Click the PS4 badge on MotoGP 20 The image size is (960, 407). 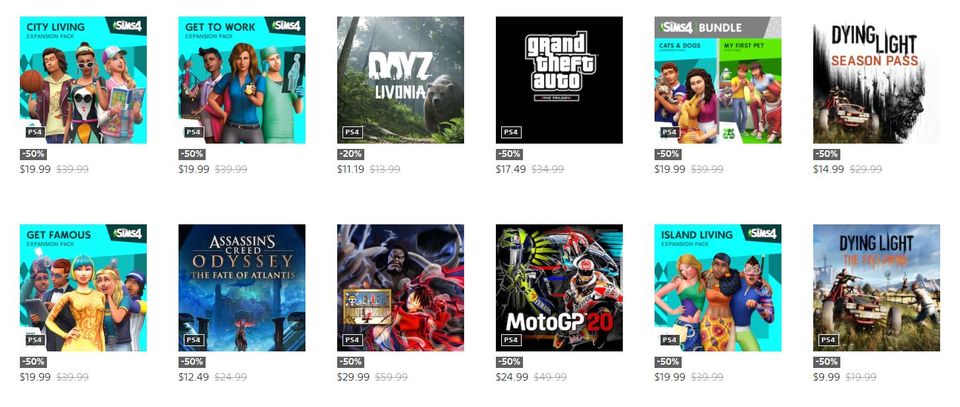(511, 340)
